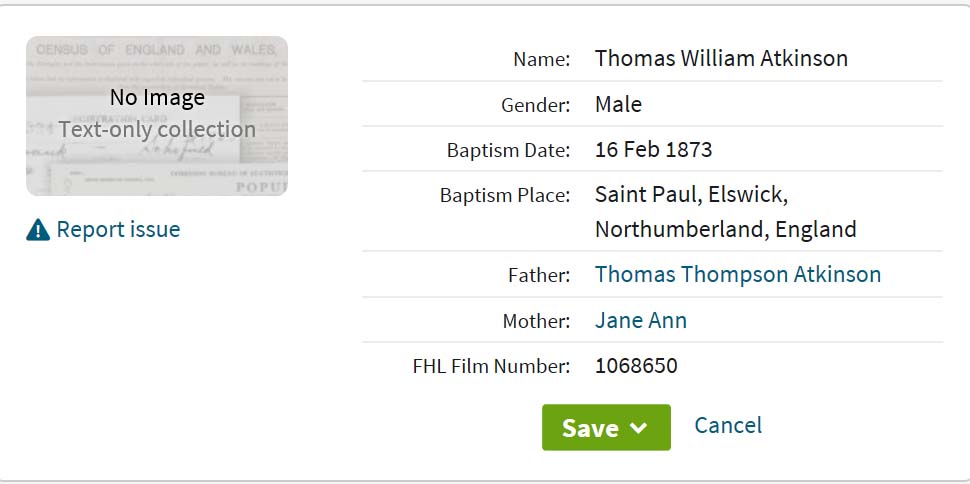This screenshot has height=484, width=970.
Task: Click the FHL film number 1068650
Action: click(x=636, y=366)
